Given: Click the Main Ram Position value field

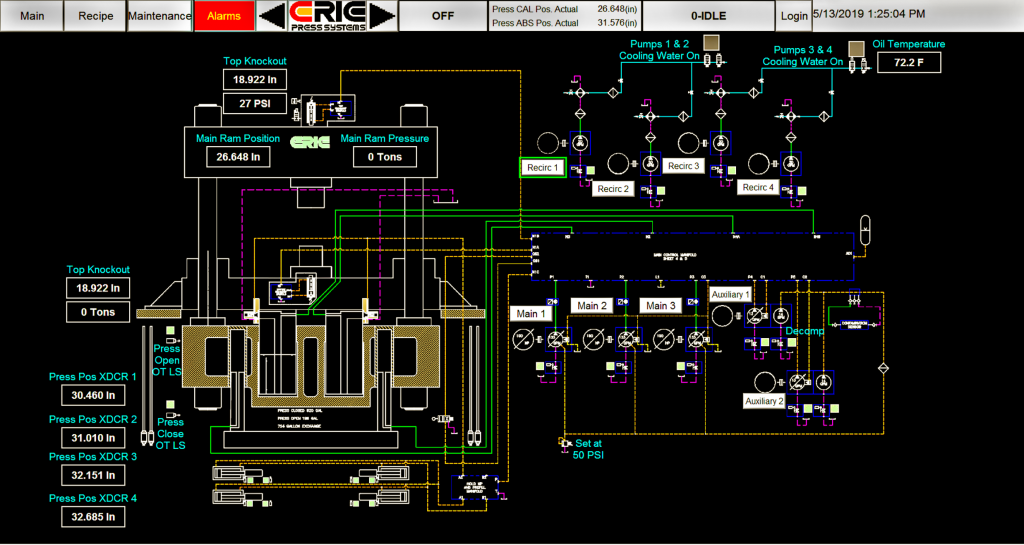Looking at the screenshot, I should tap(238, 156).
